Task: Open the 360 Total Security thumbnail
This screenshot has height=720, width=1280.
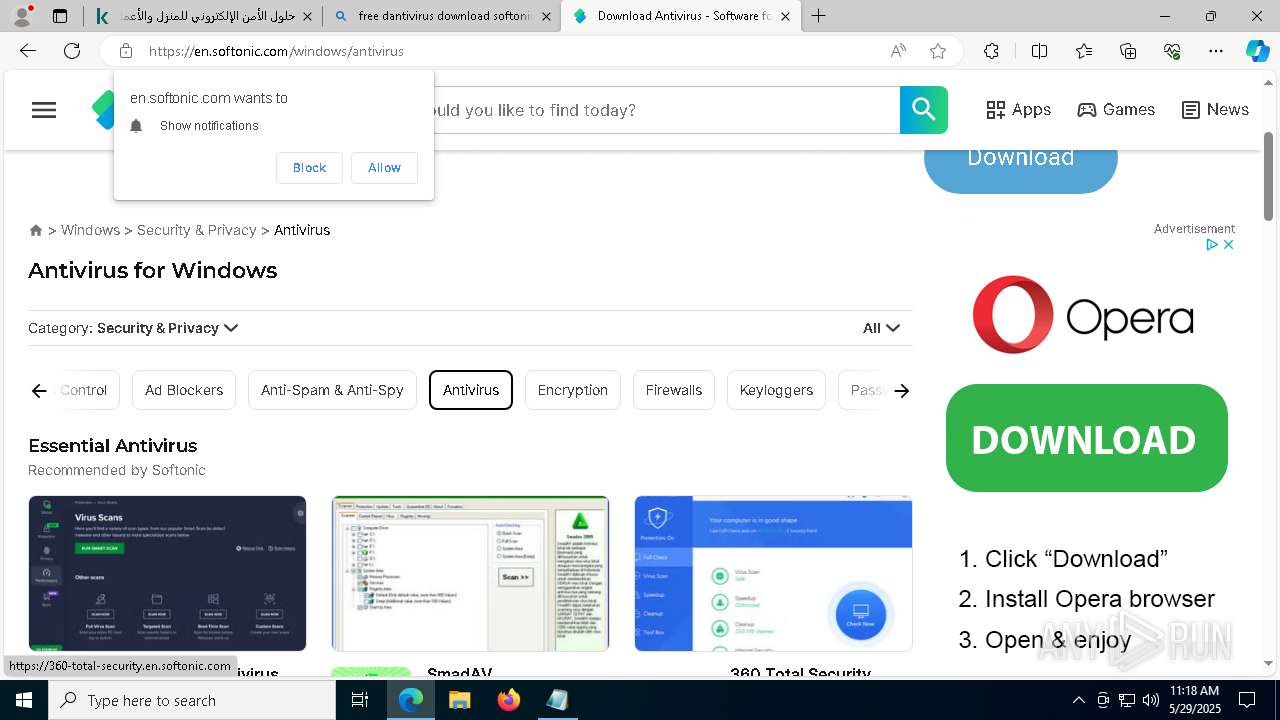Action: pyautogui.click(x=773, y=573)
